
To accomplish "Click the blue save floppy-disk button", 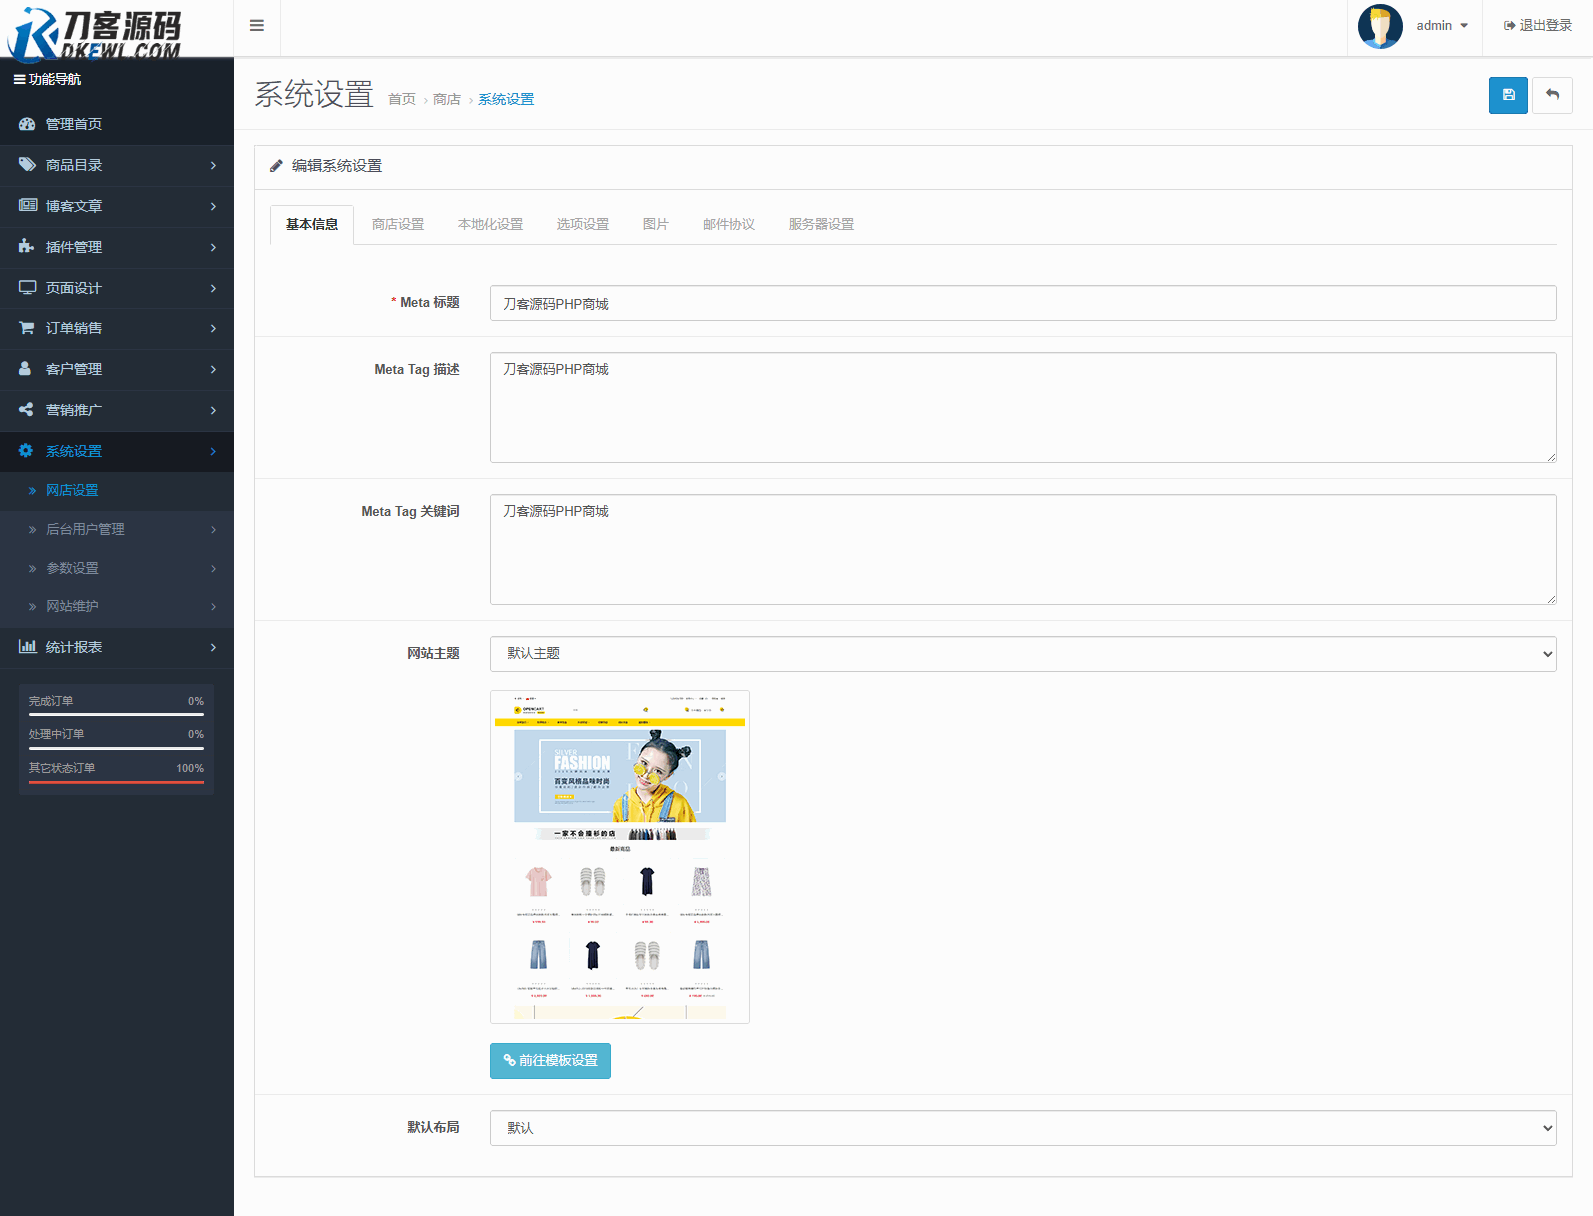I will coord(1508,95).
